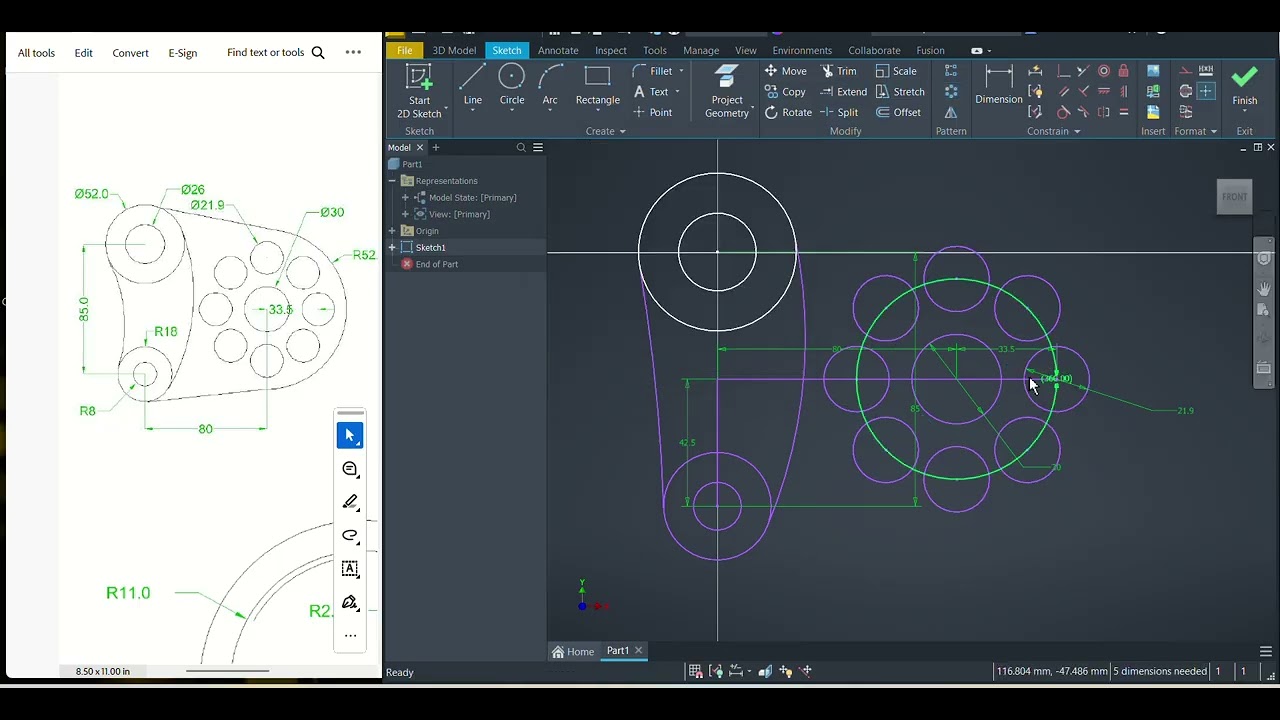Select the Mirror pattern tool
This screenshot has height=720, width=1280.
[x=951, y=112]
